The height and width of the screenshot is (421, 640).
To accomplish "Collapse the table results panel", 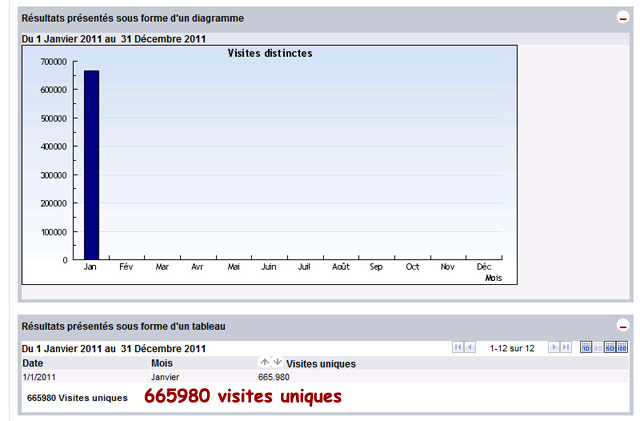I will pyautogui.click(x=622, y=326).
